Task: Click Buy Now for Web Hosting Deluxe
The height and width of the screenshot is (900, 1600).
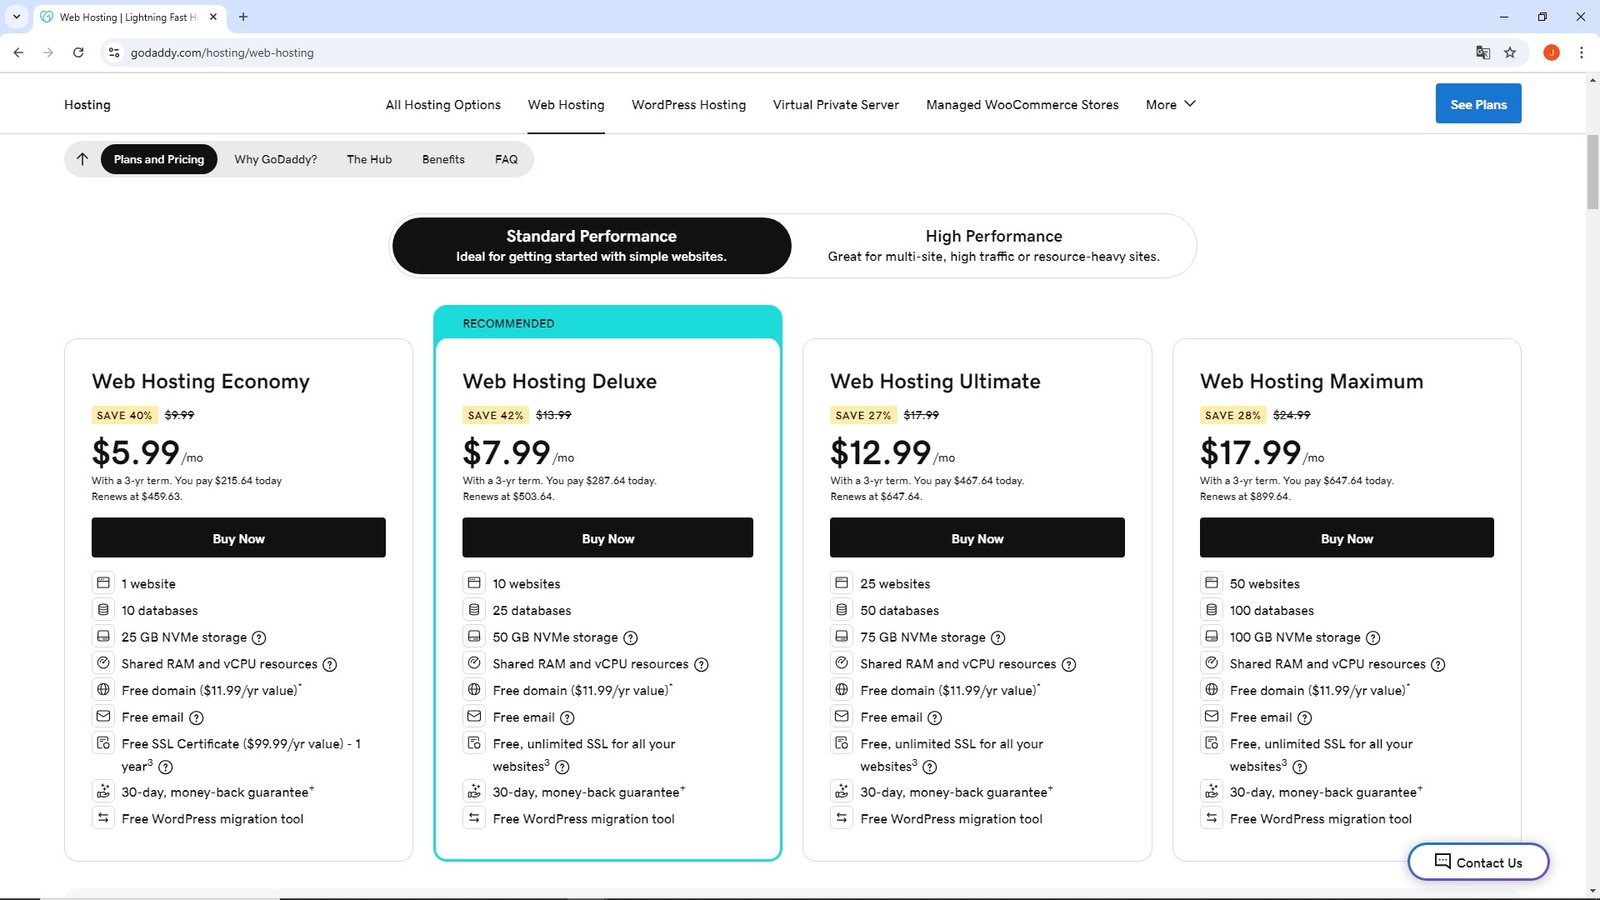Action: coord(607,538)
